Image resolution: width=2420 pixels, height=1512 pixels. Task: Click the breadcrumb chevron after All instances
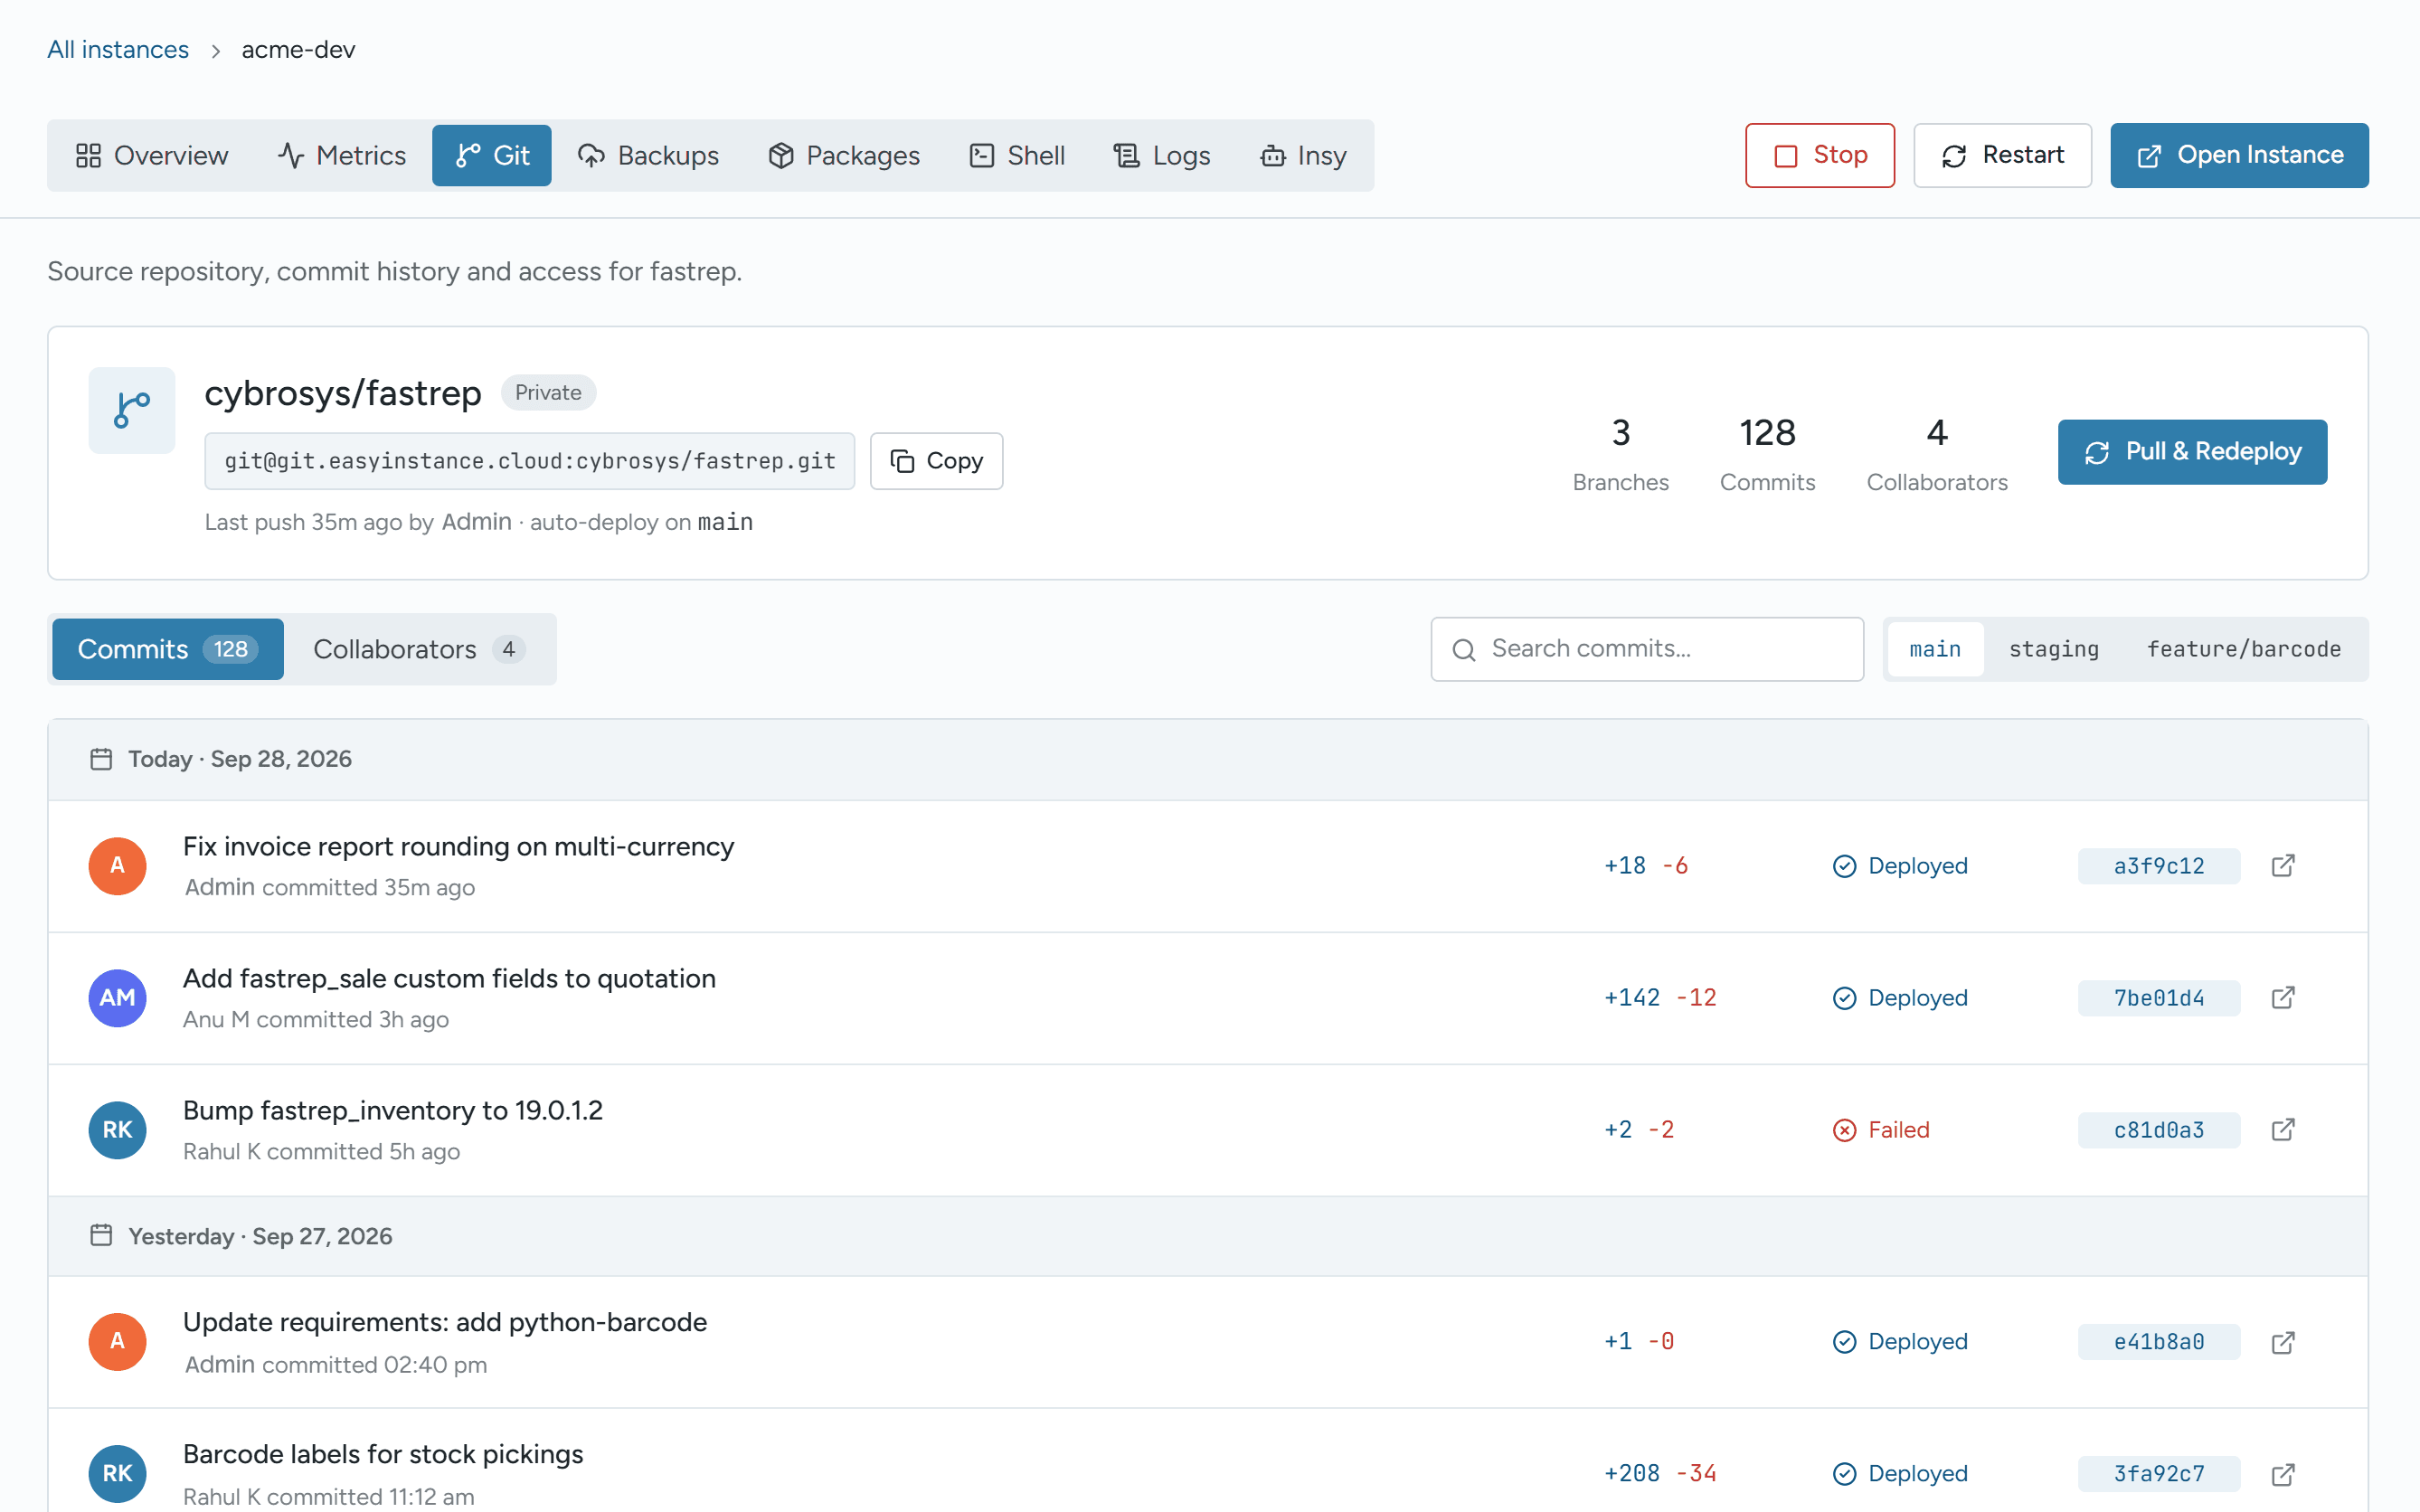(215, 50)
